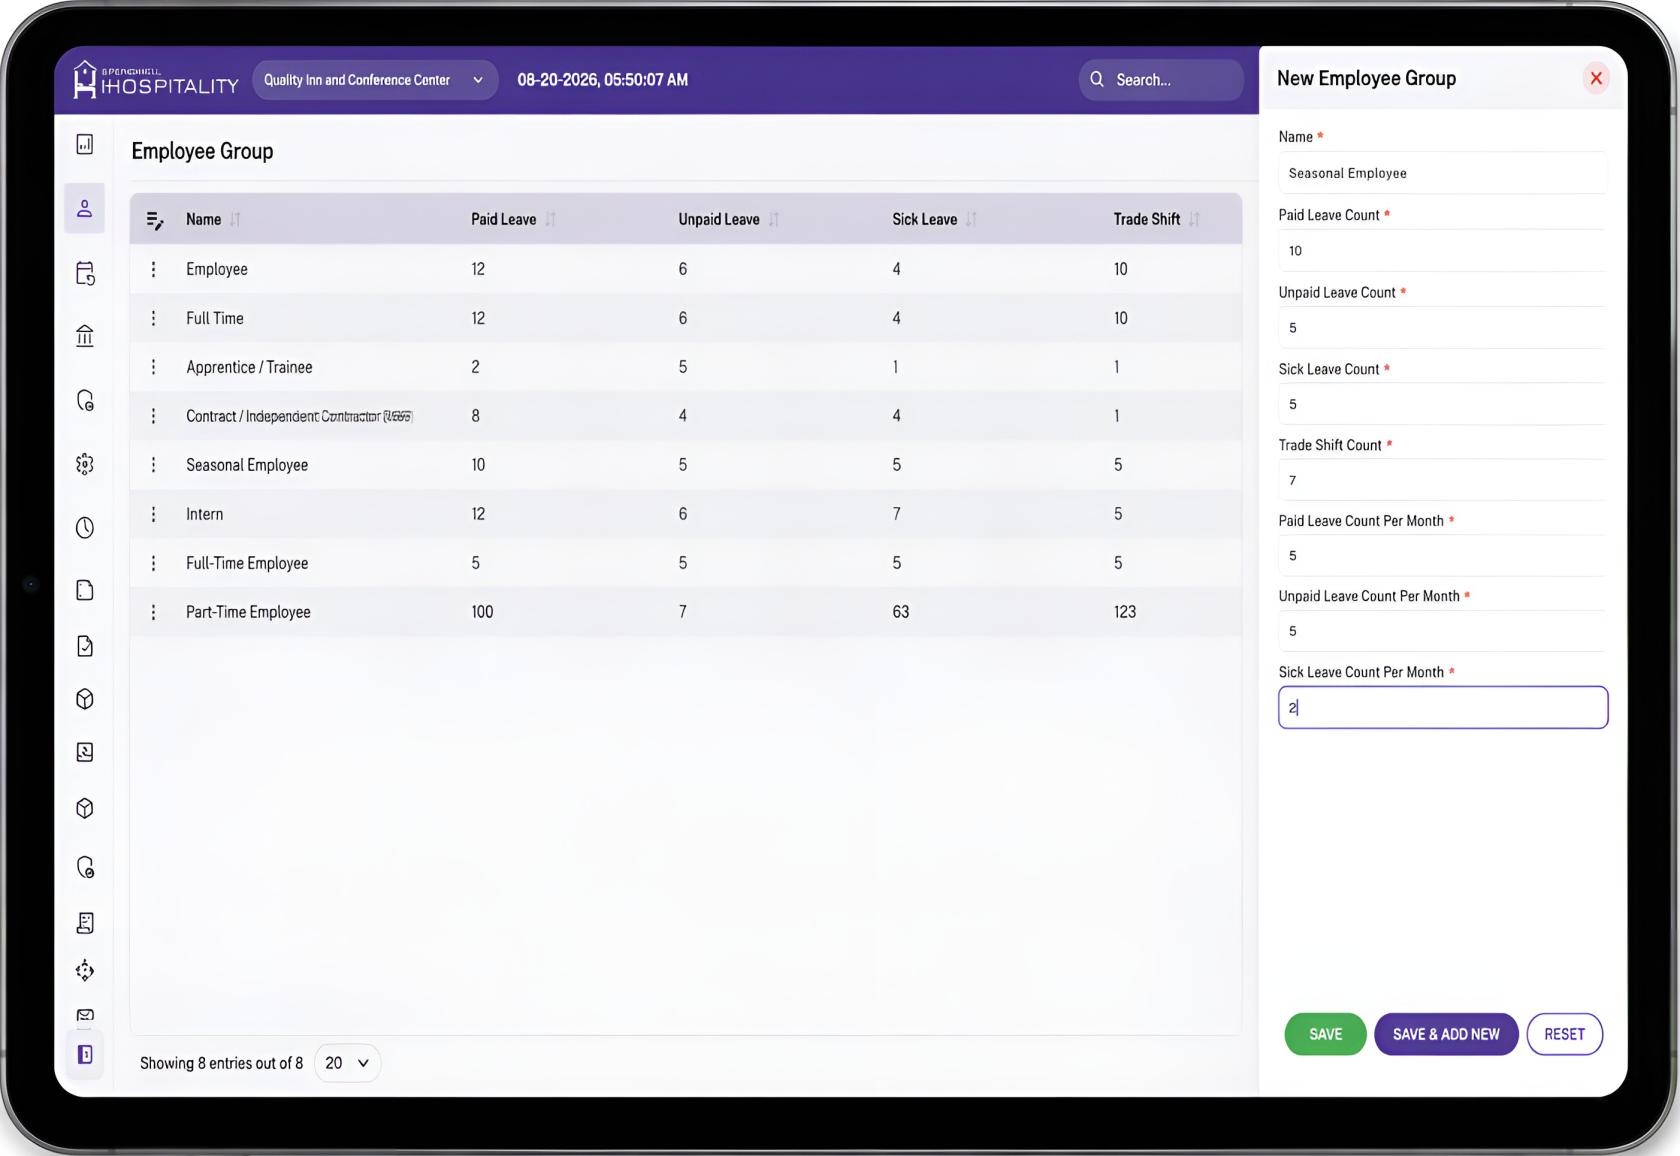The width and height of the screenshot is (1680, 1156).
Task: Close the New Employee Group panel
Action: (1596, 78)
